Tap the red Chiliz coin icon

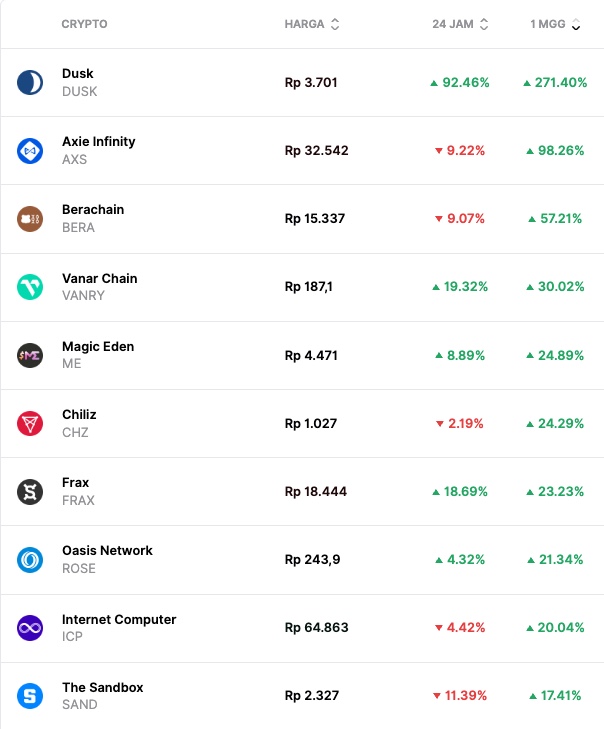point(30,423)
